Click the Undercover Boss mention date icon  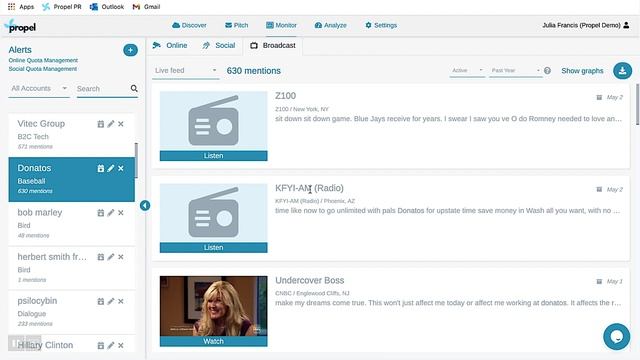tap(599, 281)
